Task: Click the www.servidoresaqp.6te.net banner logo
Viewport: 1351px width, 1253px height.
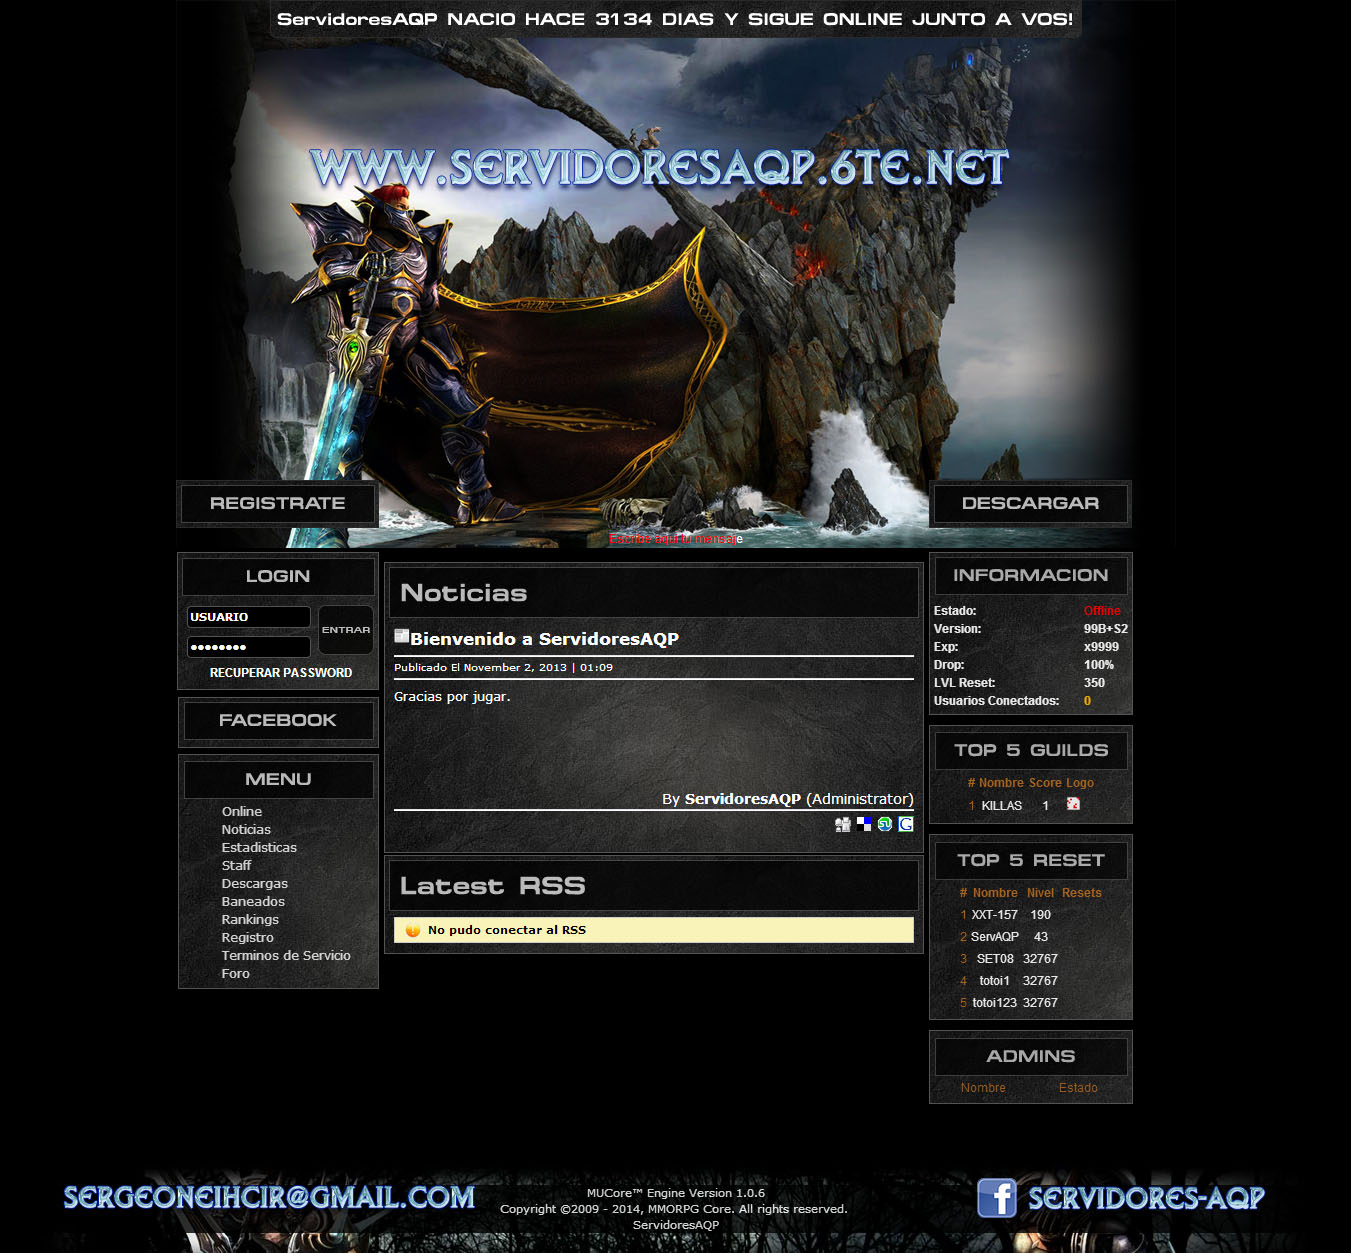Action: pyautogui.click(x=659, y=168)
